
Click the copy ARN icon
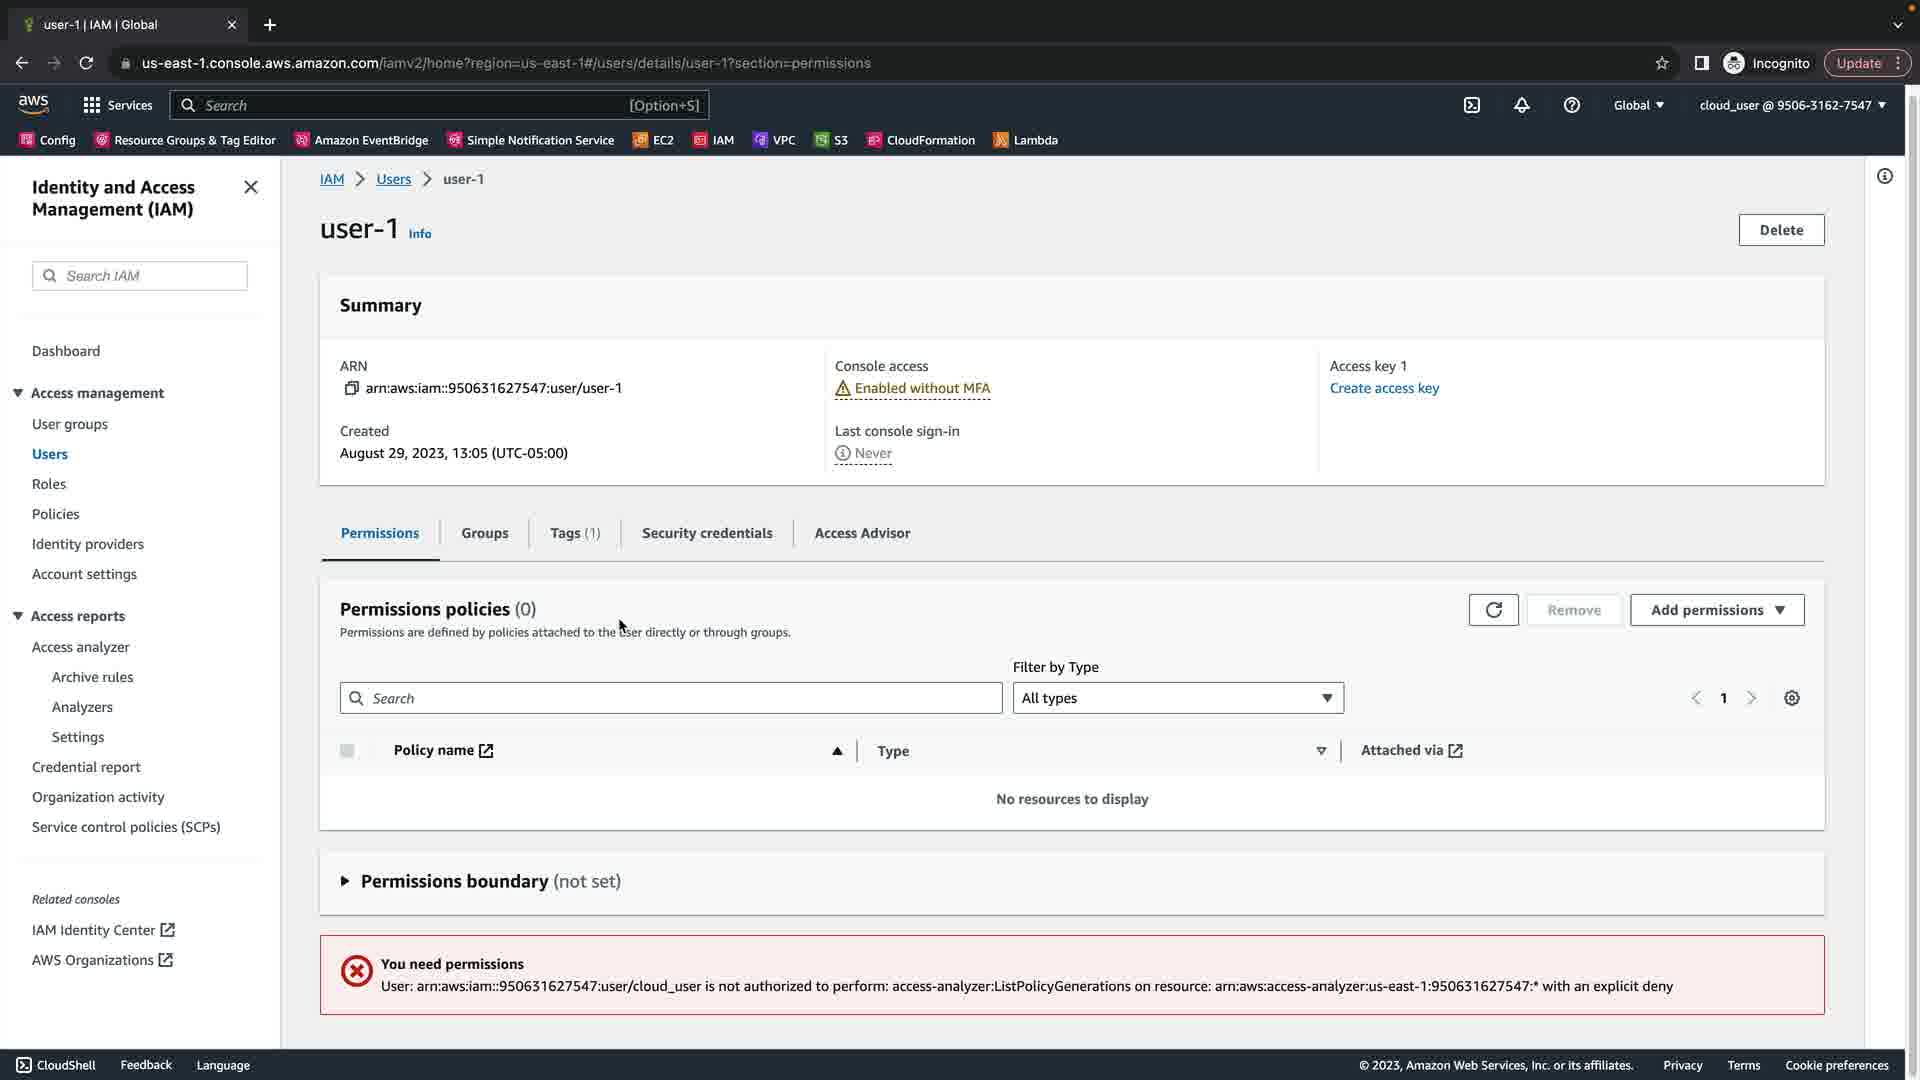tap(351, 388)
